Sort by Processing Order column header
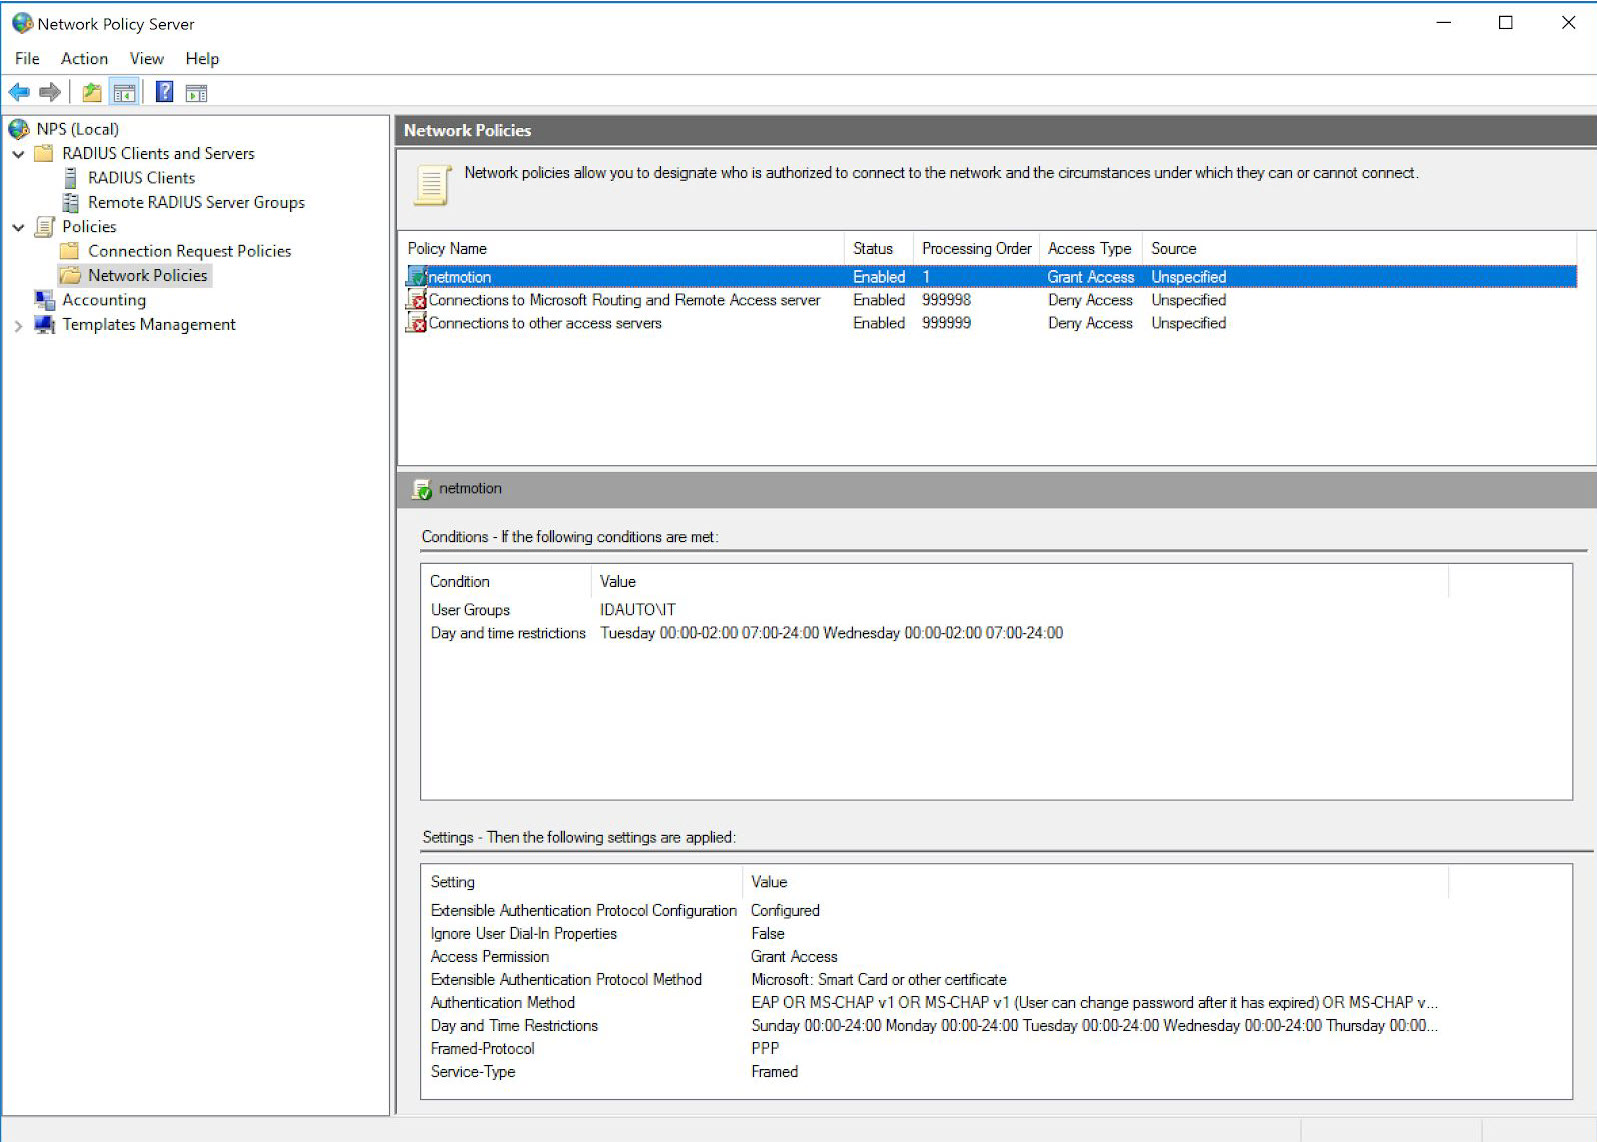 click(x=976, y=248)
